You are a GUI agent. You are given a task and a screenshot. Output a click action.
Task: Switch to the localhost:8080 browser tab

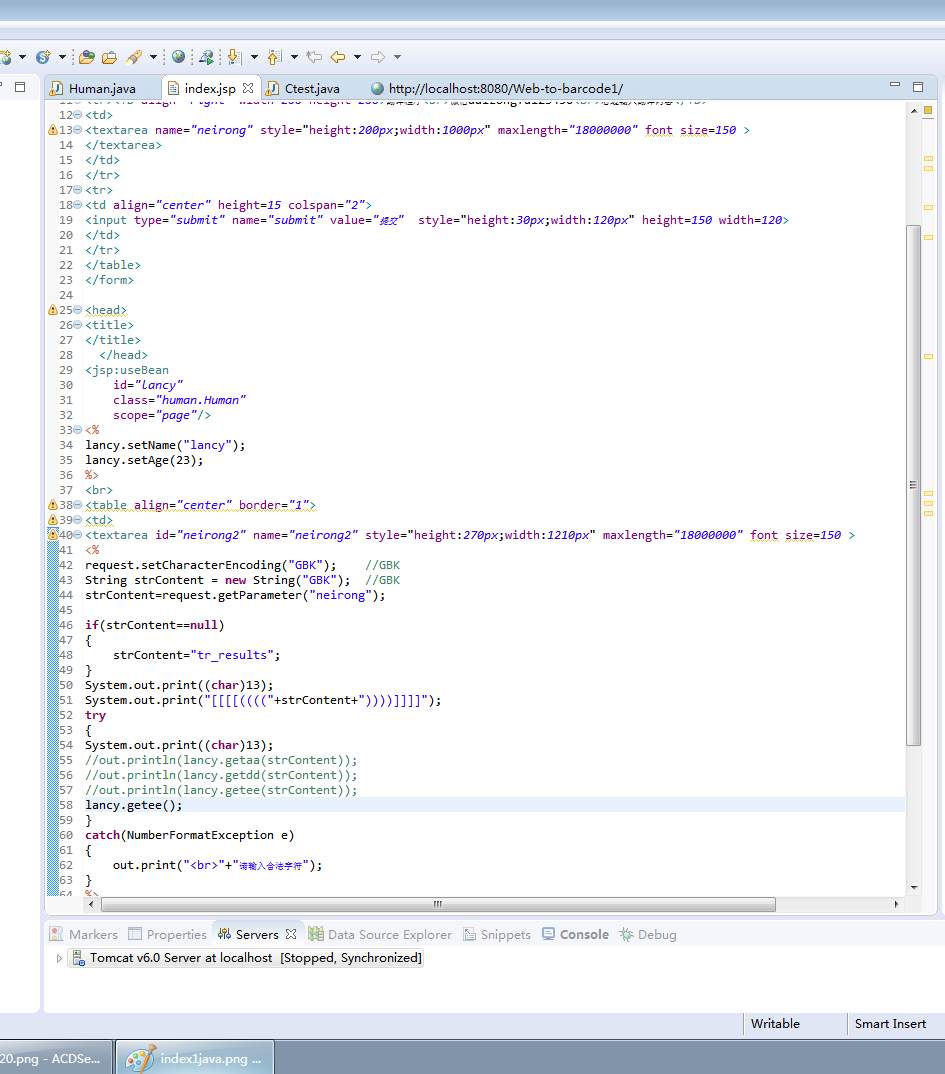point(497,88)
